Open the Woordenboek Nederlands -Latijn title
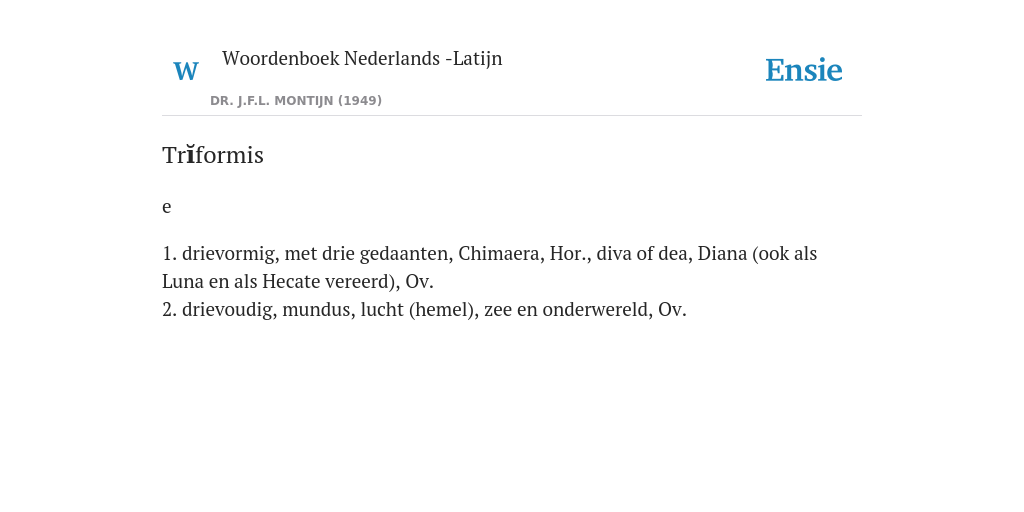 pos(362,59)
